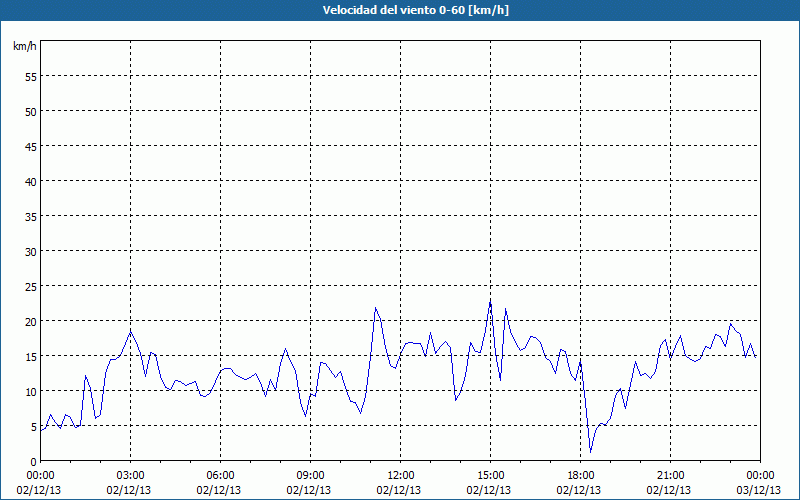Viewport: 800px width, 500px height.
Task: Select the y-axis value 45
Action: 31,146
